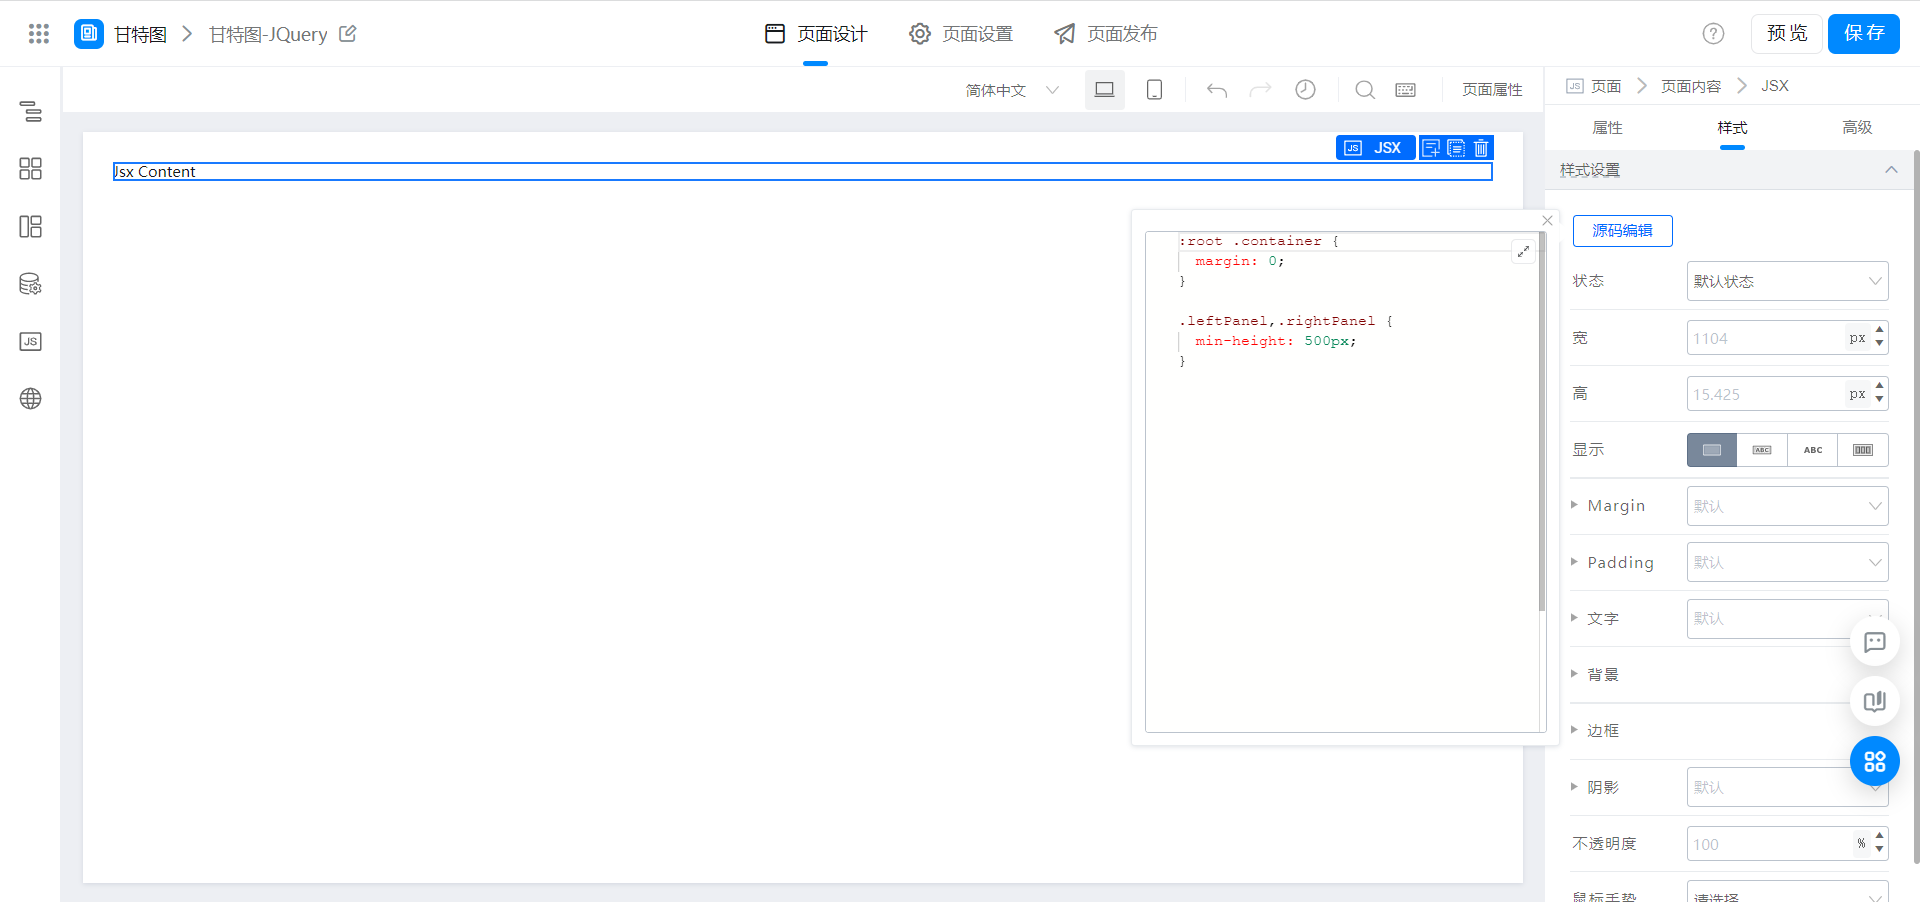
Task: Open the JS actions sidebar icon
Action: [31, 341]
